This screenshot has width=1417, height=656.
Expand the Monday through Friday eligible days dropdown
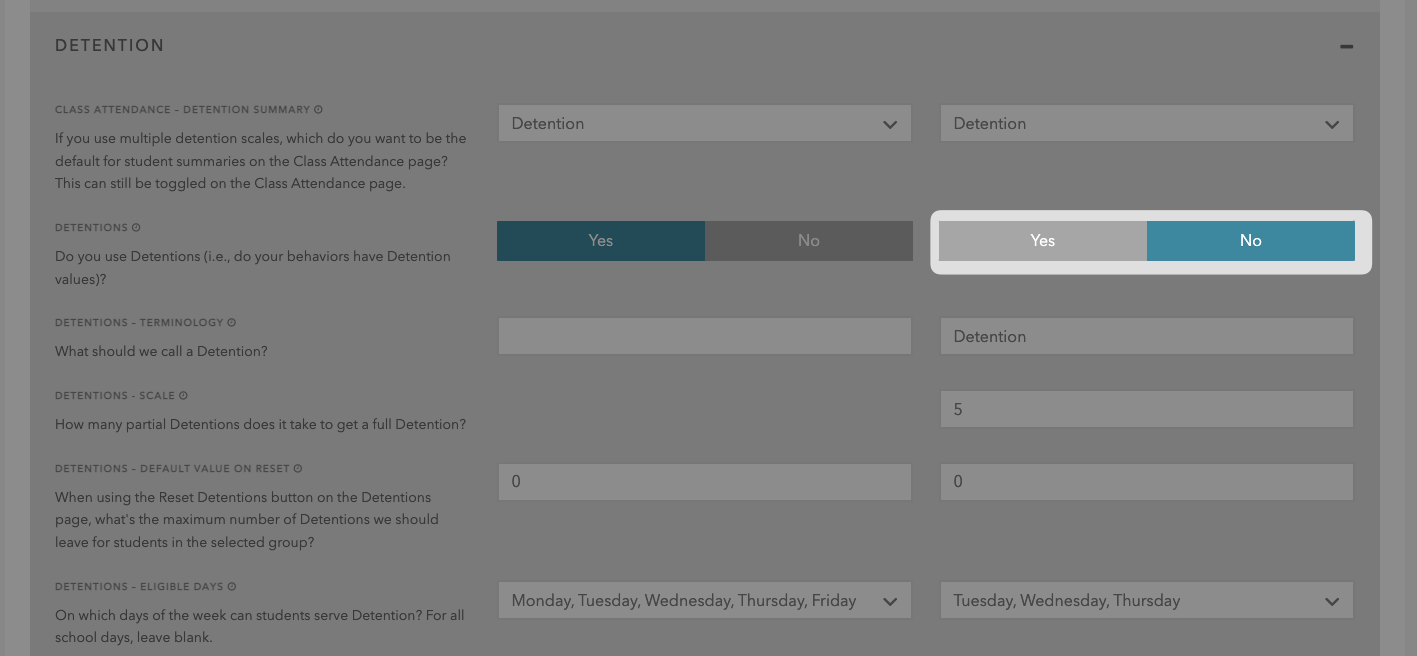704,601
